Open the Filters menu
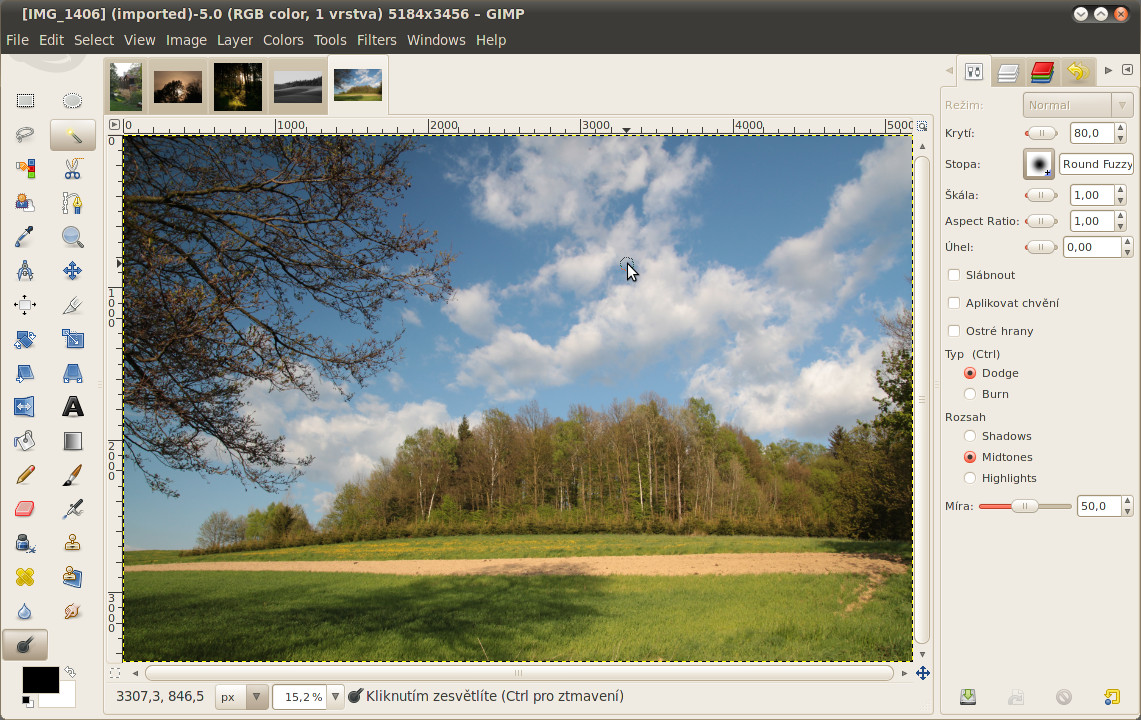This screenshot has height=720, width=1141. coord(376,40)
